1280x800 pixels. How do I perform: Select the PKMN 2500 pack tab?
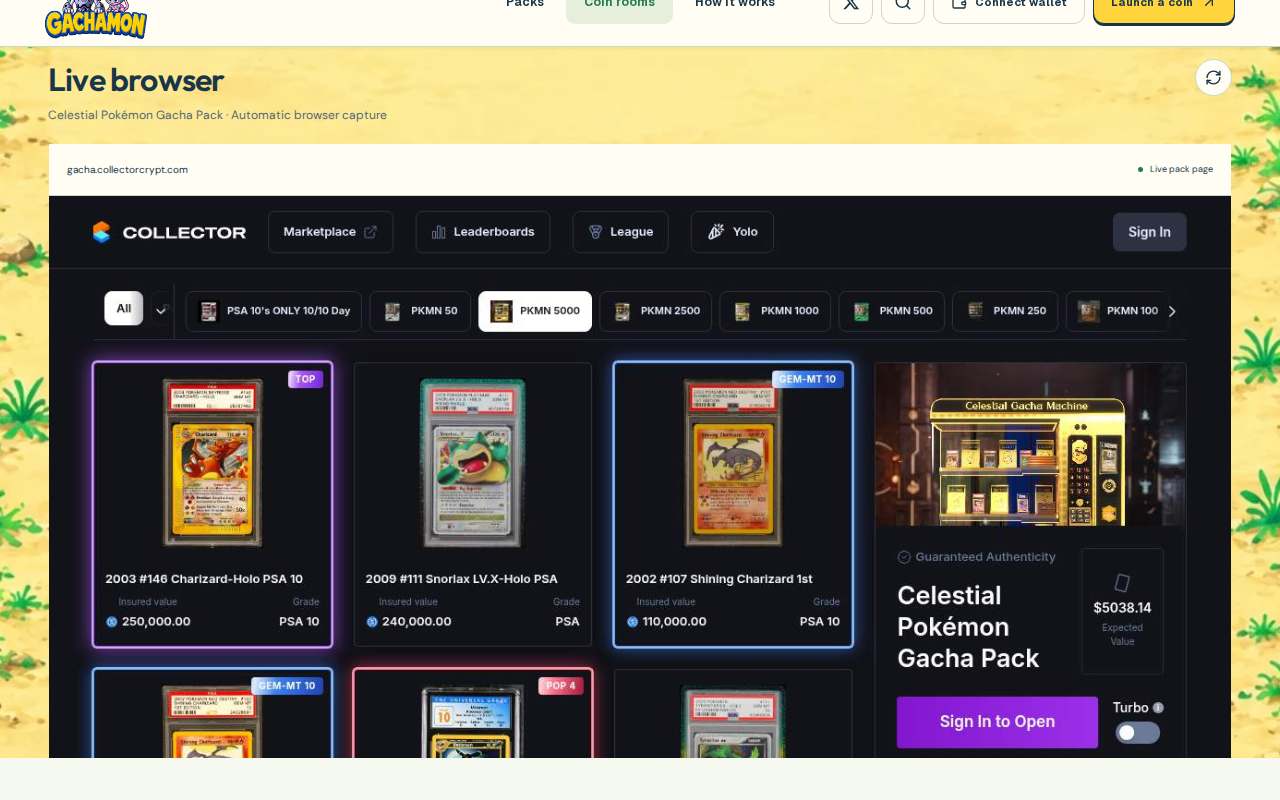coord(656,311)
